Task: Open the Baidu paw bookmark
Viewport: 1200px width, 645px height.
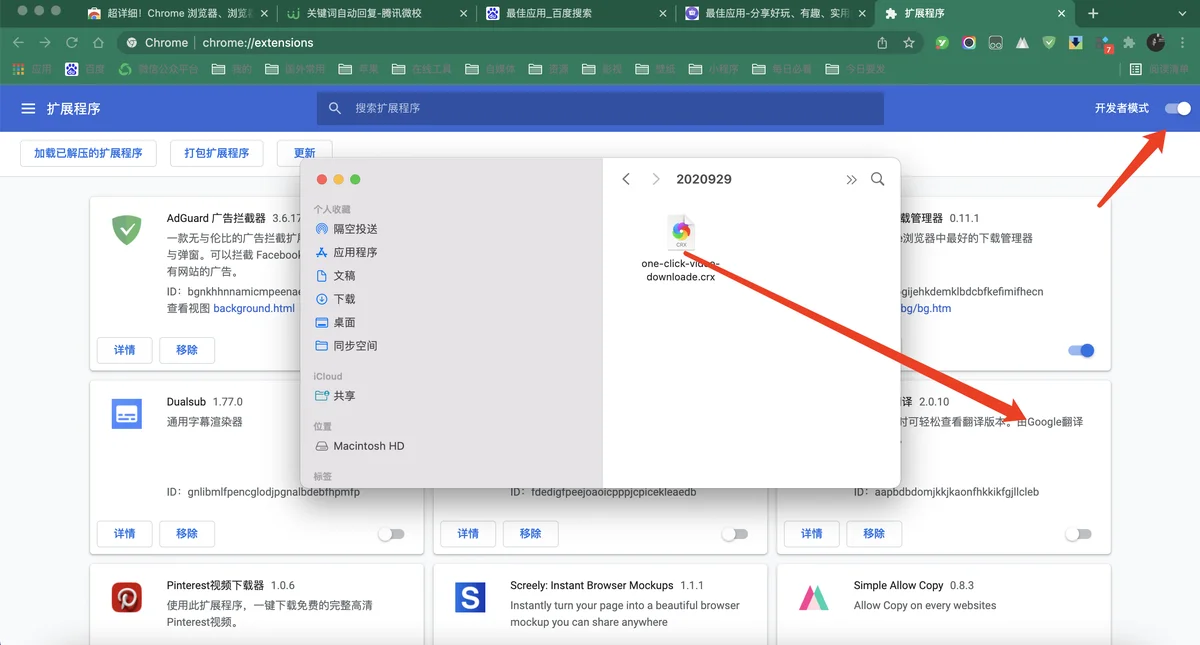Action: [x=85, y=70]
